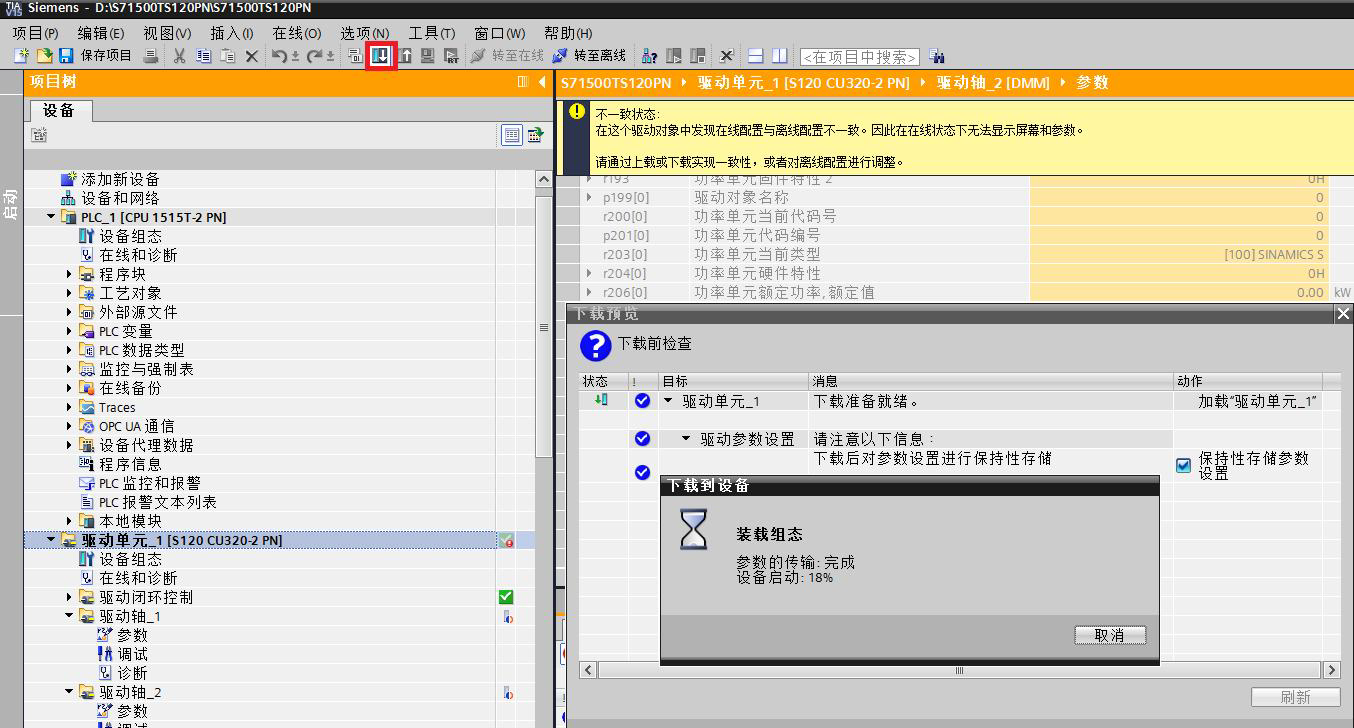Screen dimensions: 1354x728
Task: Open the 选项(N) menu
Action: point(365,33)
